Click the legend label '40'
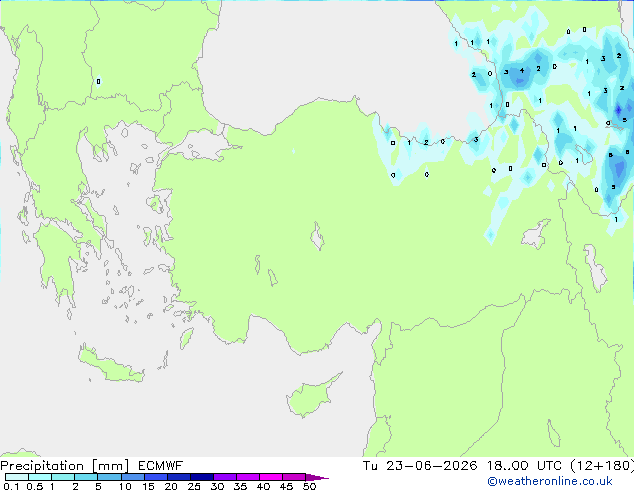634x490 pixels. [x=263, y=486]
